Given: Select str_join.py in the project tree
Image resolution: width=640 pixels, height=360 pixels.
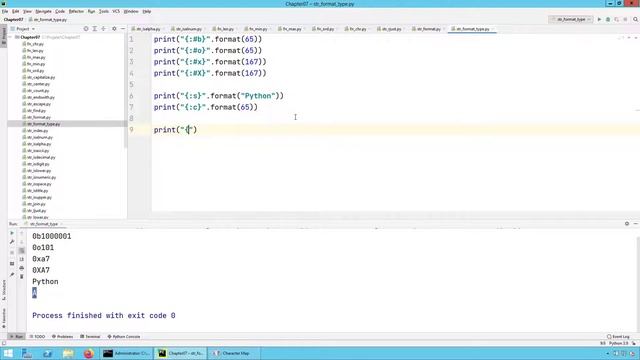Looking at the screenshot, I should coord(36,204).
